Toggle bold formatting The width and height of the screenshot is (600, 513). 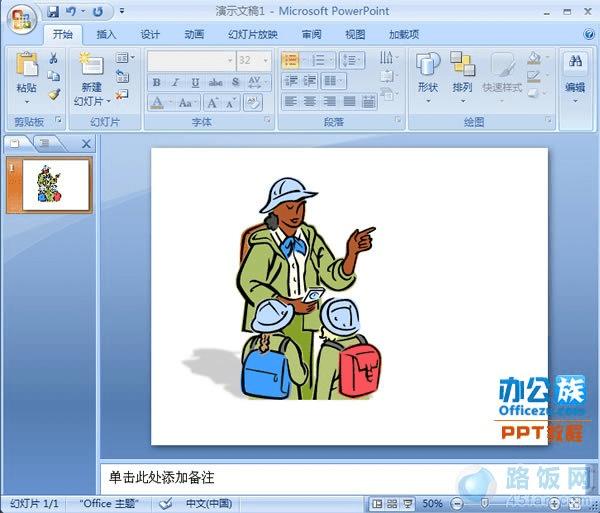coord(156,82)
